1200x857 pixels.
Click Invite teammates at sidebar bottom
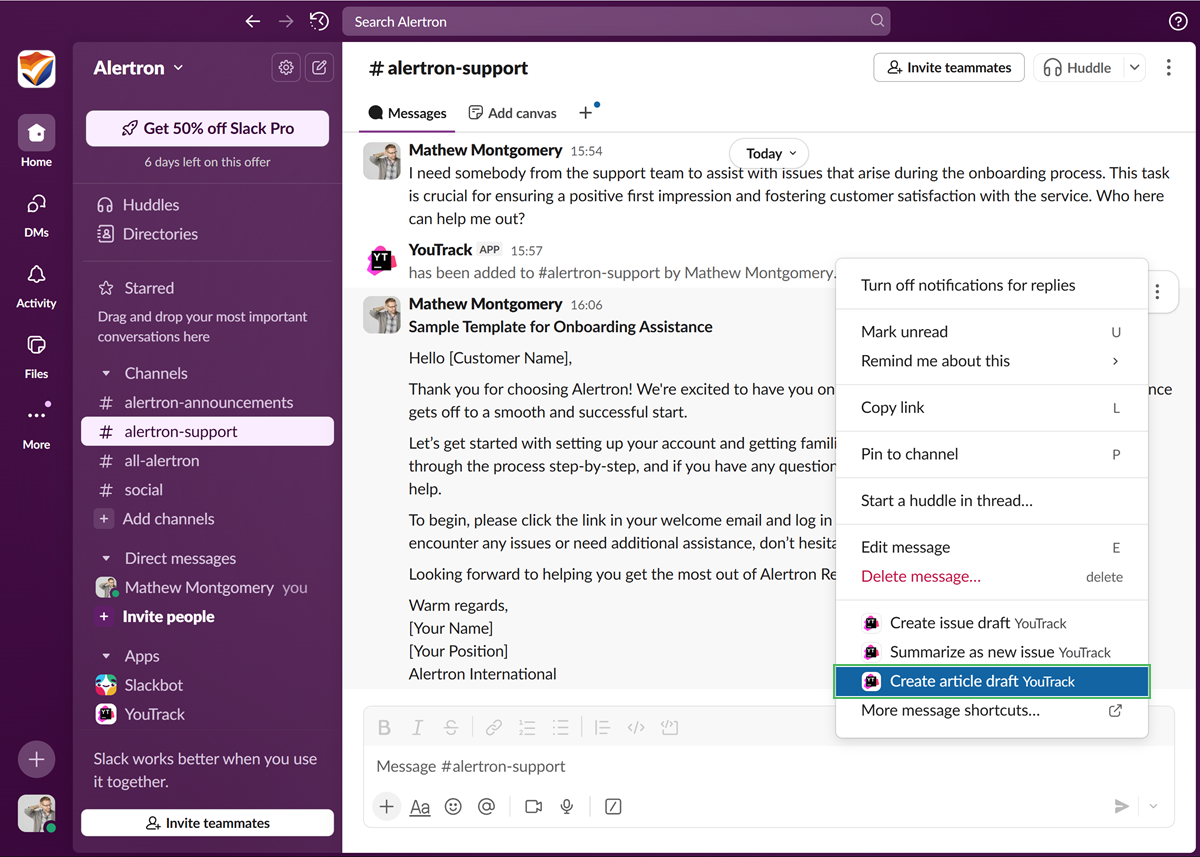point(207,823)
